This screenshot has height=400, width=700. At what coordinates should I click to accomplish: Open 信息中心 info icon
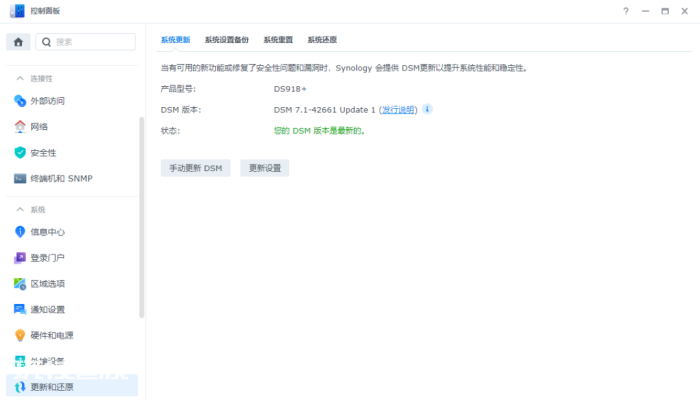tap(20, 232)
